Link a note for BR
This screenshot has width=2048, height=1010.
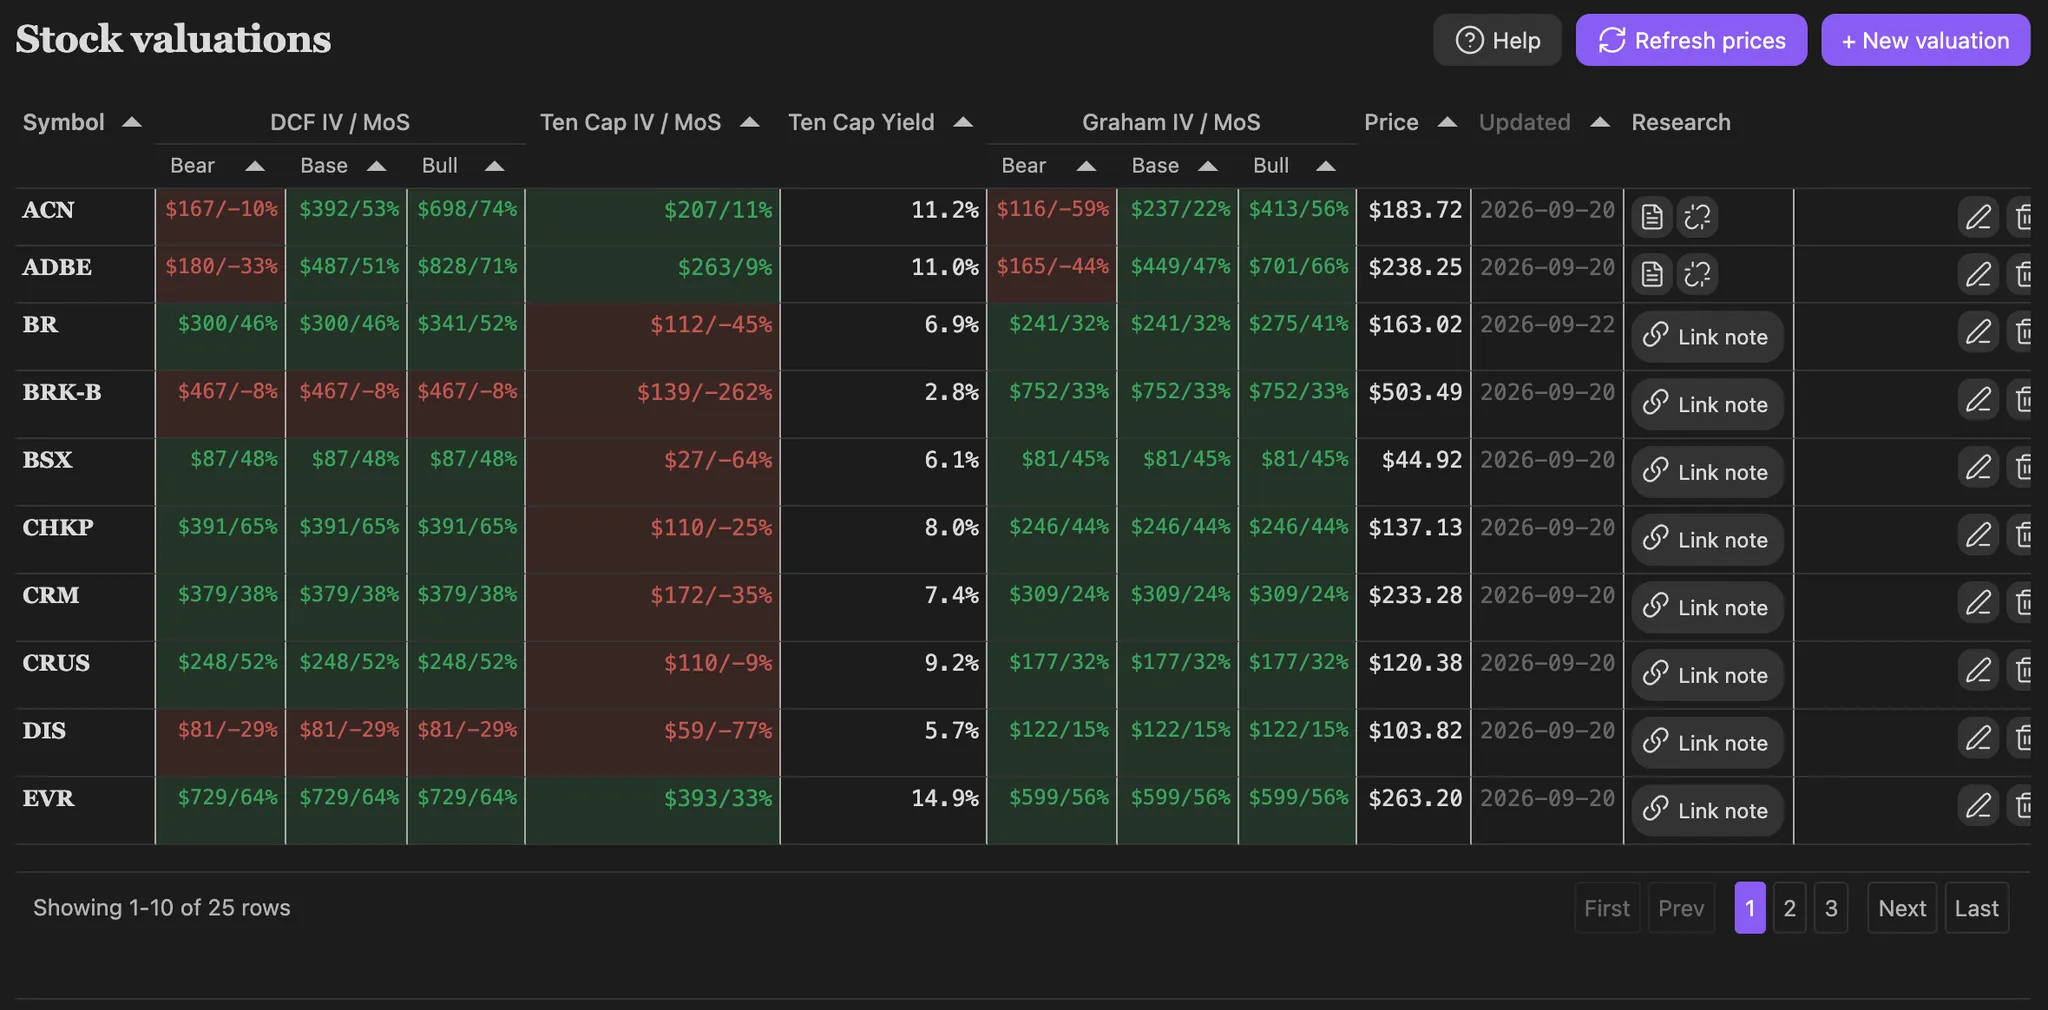click(x=1707, y=337)
